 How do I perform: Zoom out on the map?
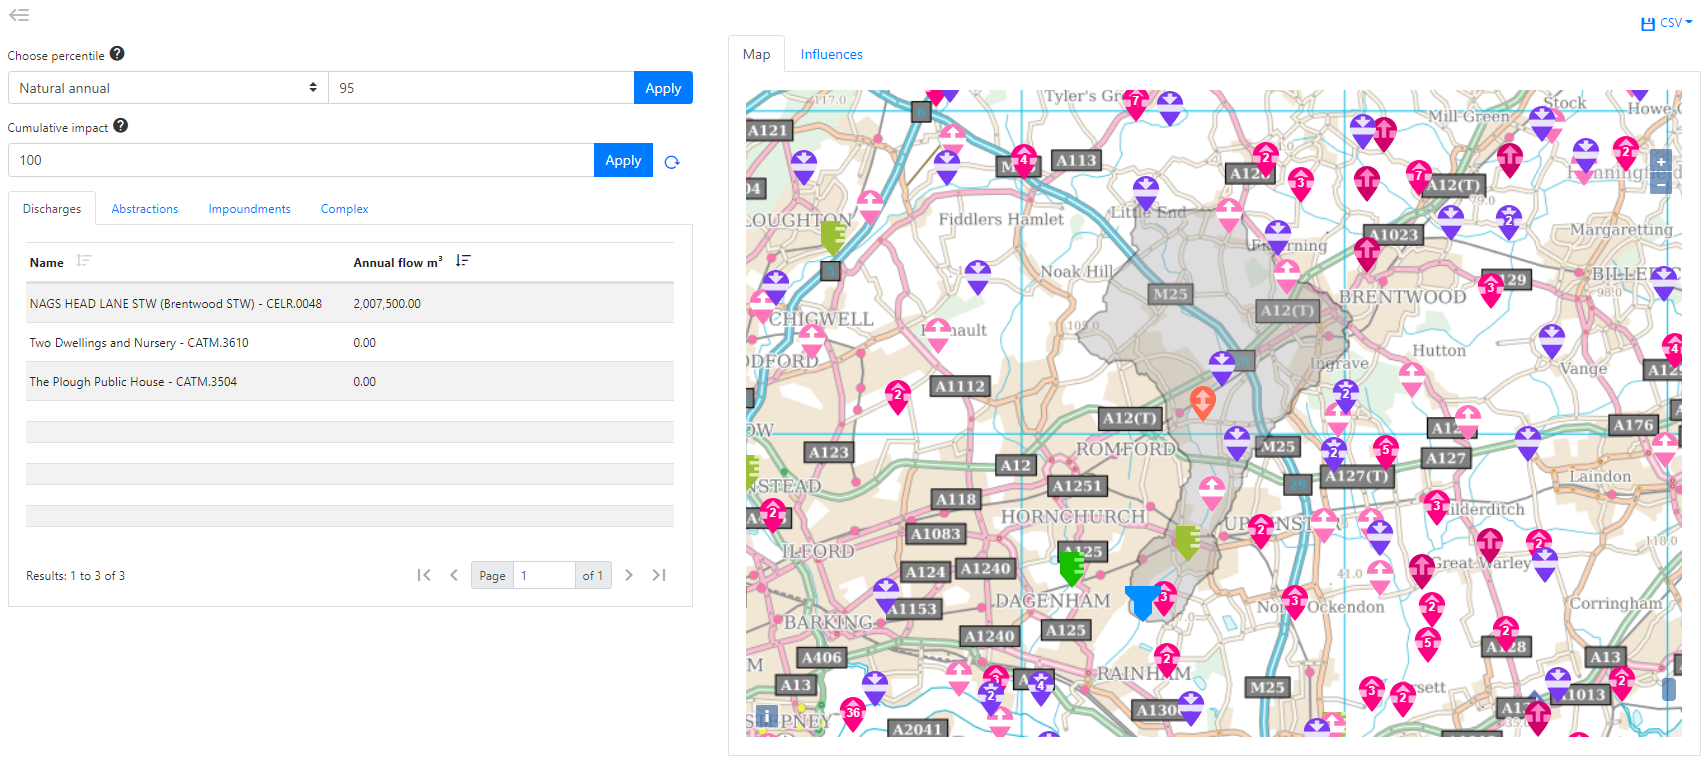[1661, 184]
